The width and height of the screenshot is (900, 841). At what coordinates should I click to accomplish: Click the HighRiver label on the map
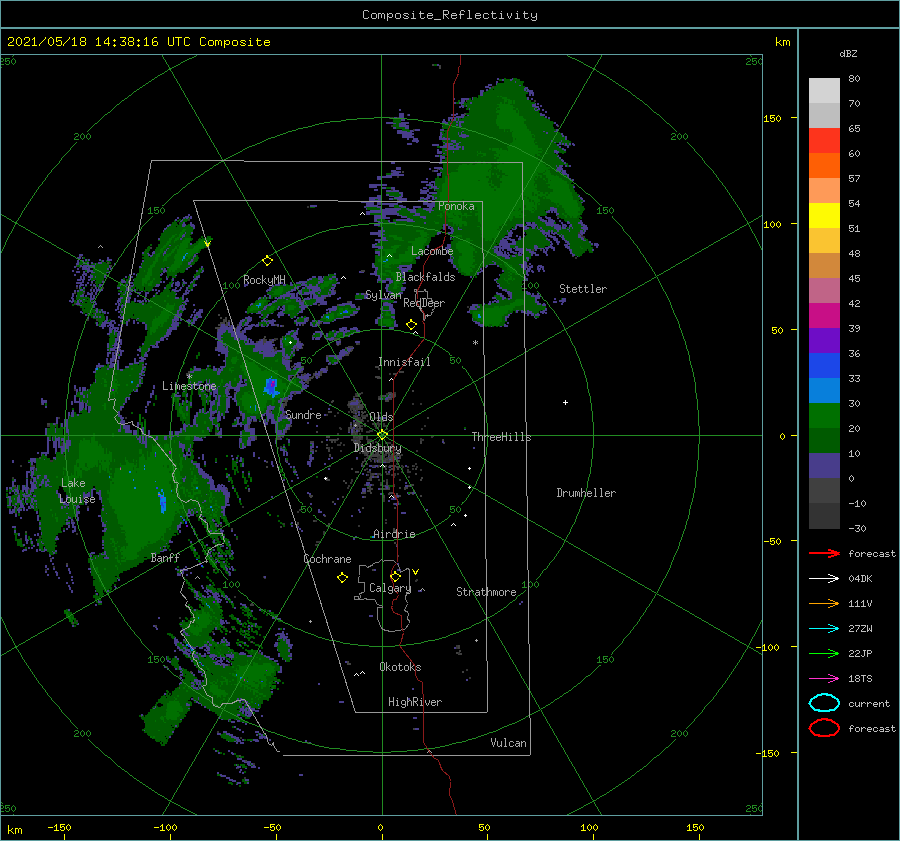tap(415, 702)
